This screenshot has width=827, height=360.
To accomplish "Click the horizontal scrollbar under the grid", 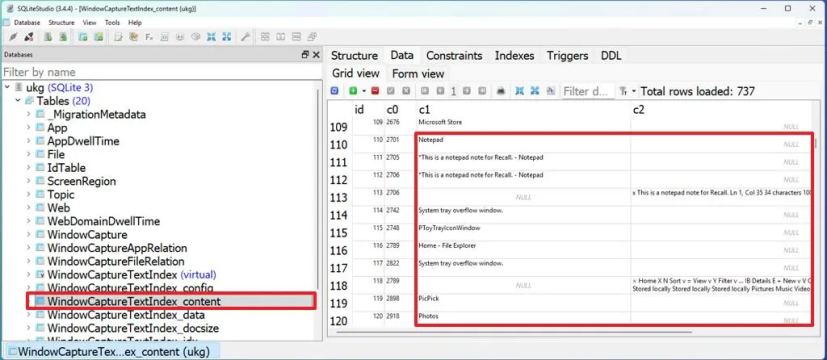I will [x=514, y=332].
